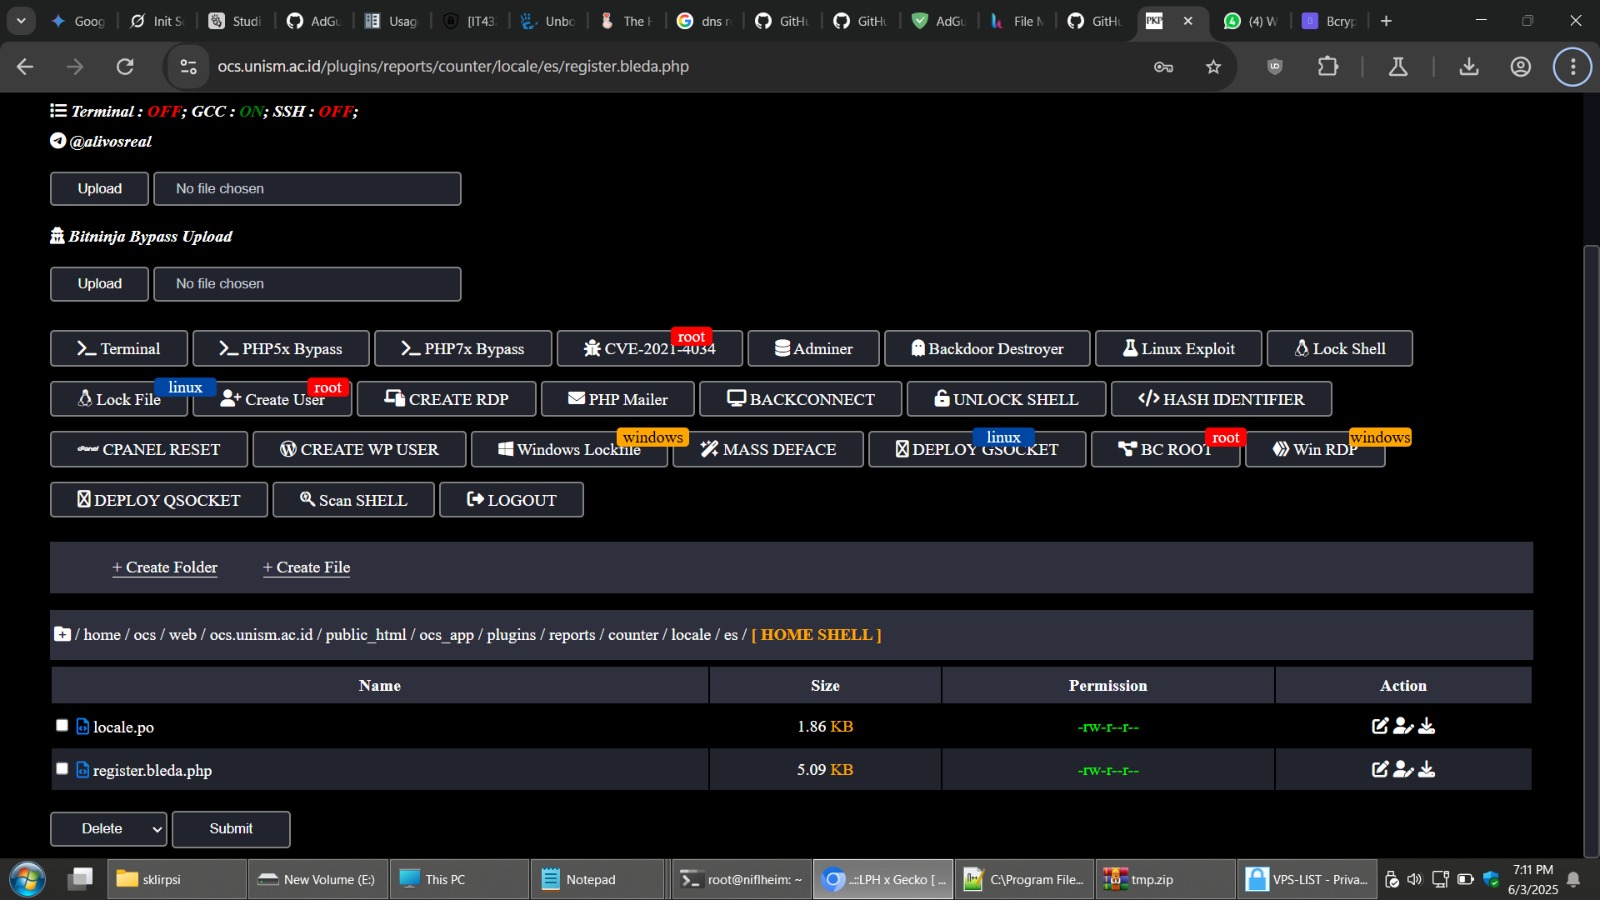Check the checkbox for locale.po
Screen dimensions: 1600x900
tap(62, 725)
